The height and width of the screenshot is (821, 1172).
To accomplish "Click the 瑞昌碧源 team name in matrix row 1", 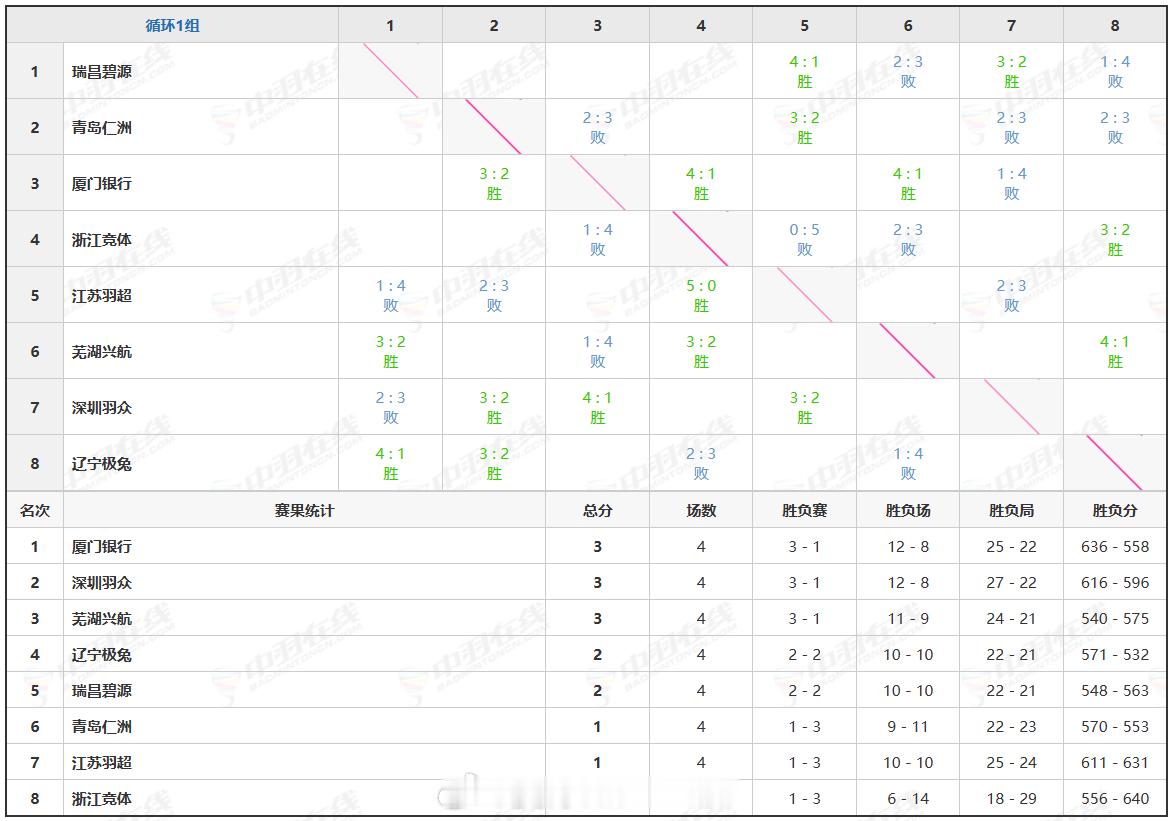I will point(102,72).
